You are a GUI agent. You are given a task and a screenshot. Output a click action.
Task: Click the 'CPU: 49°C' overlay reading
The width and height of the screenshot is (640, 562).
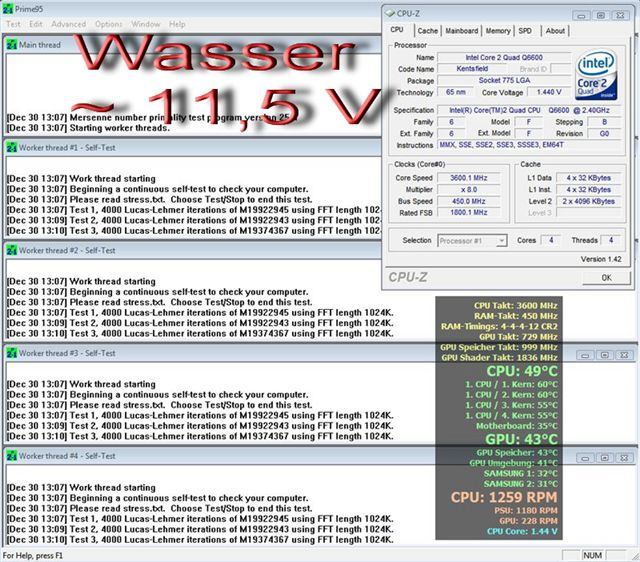click(x=522, y=371)
